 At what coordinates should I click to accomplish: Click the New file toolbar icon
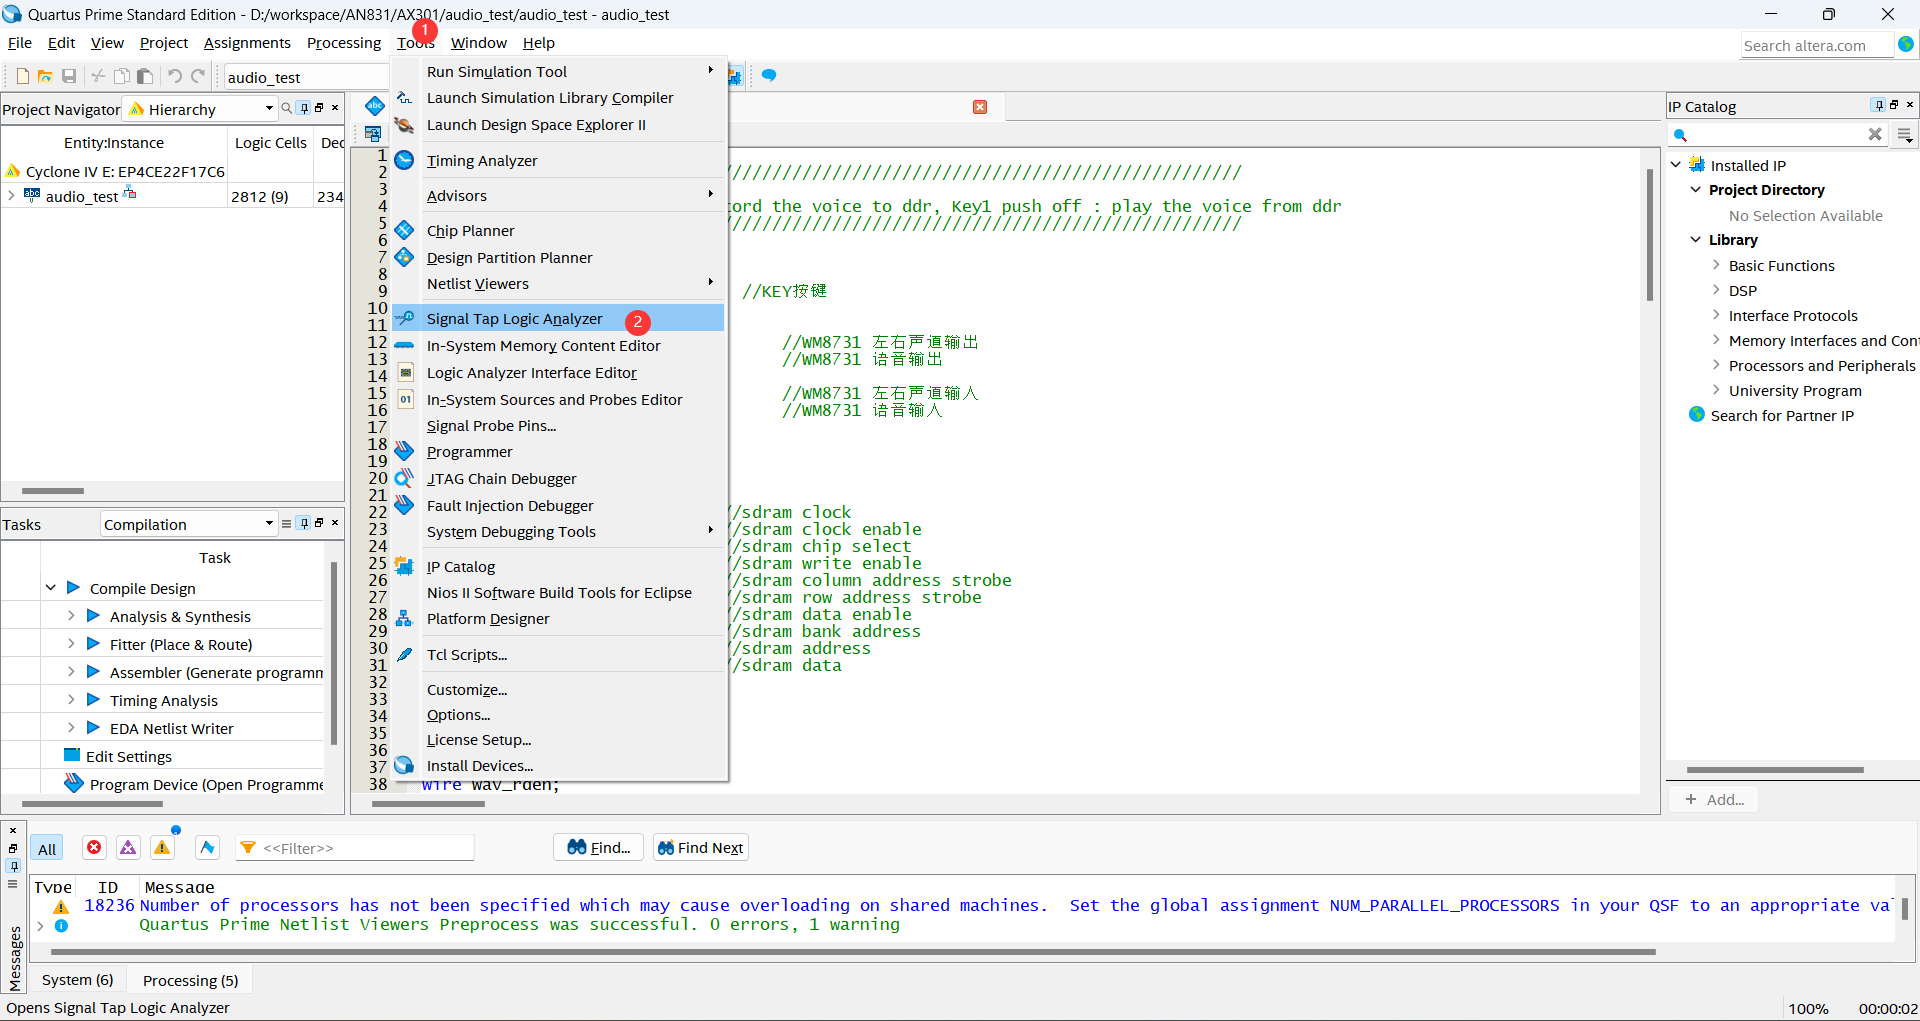[22, 76]
